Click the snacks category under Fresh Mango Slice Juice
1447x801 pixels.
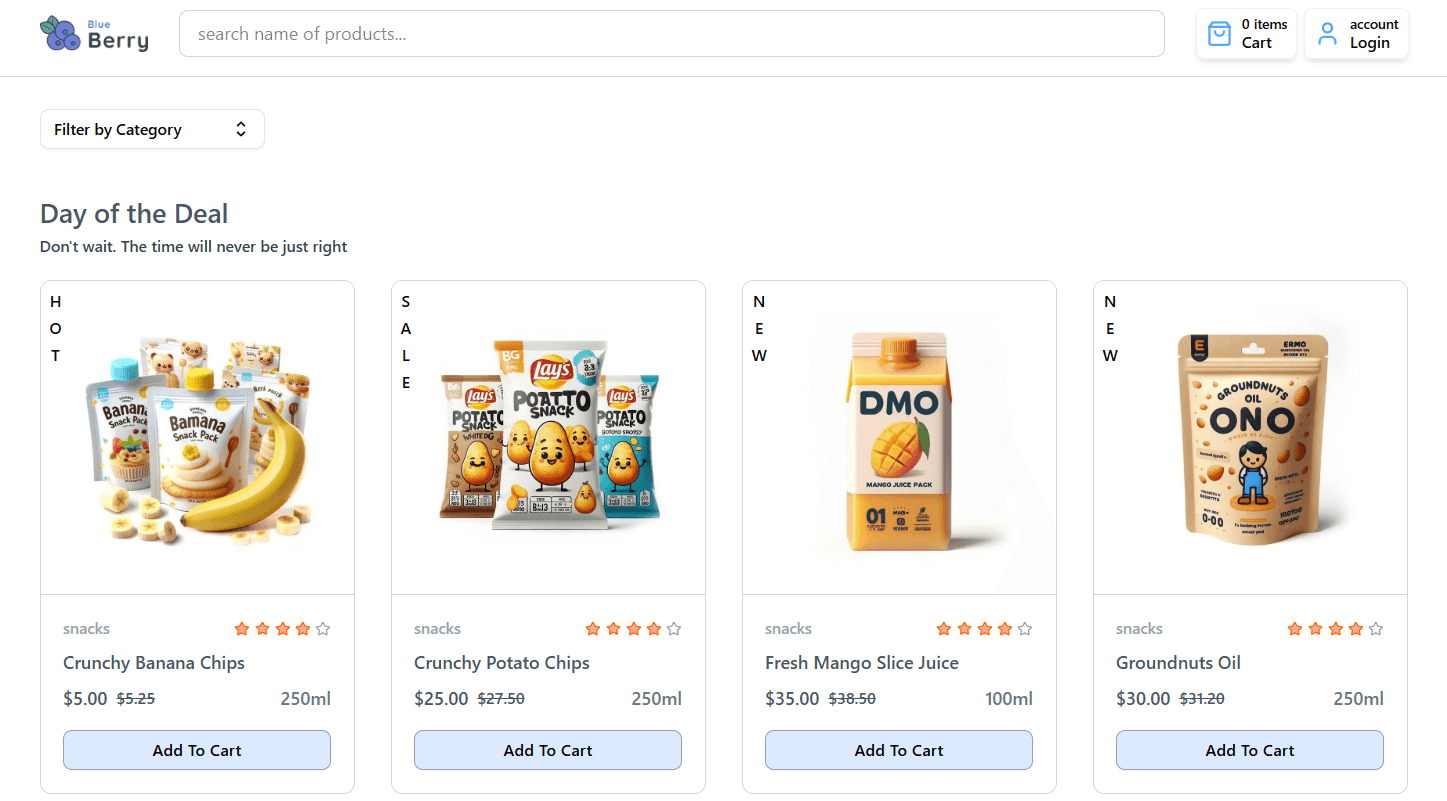click(788, 628)
